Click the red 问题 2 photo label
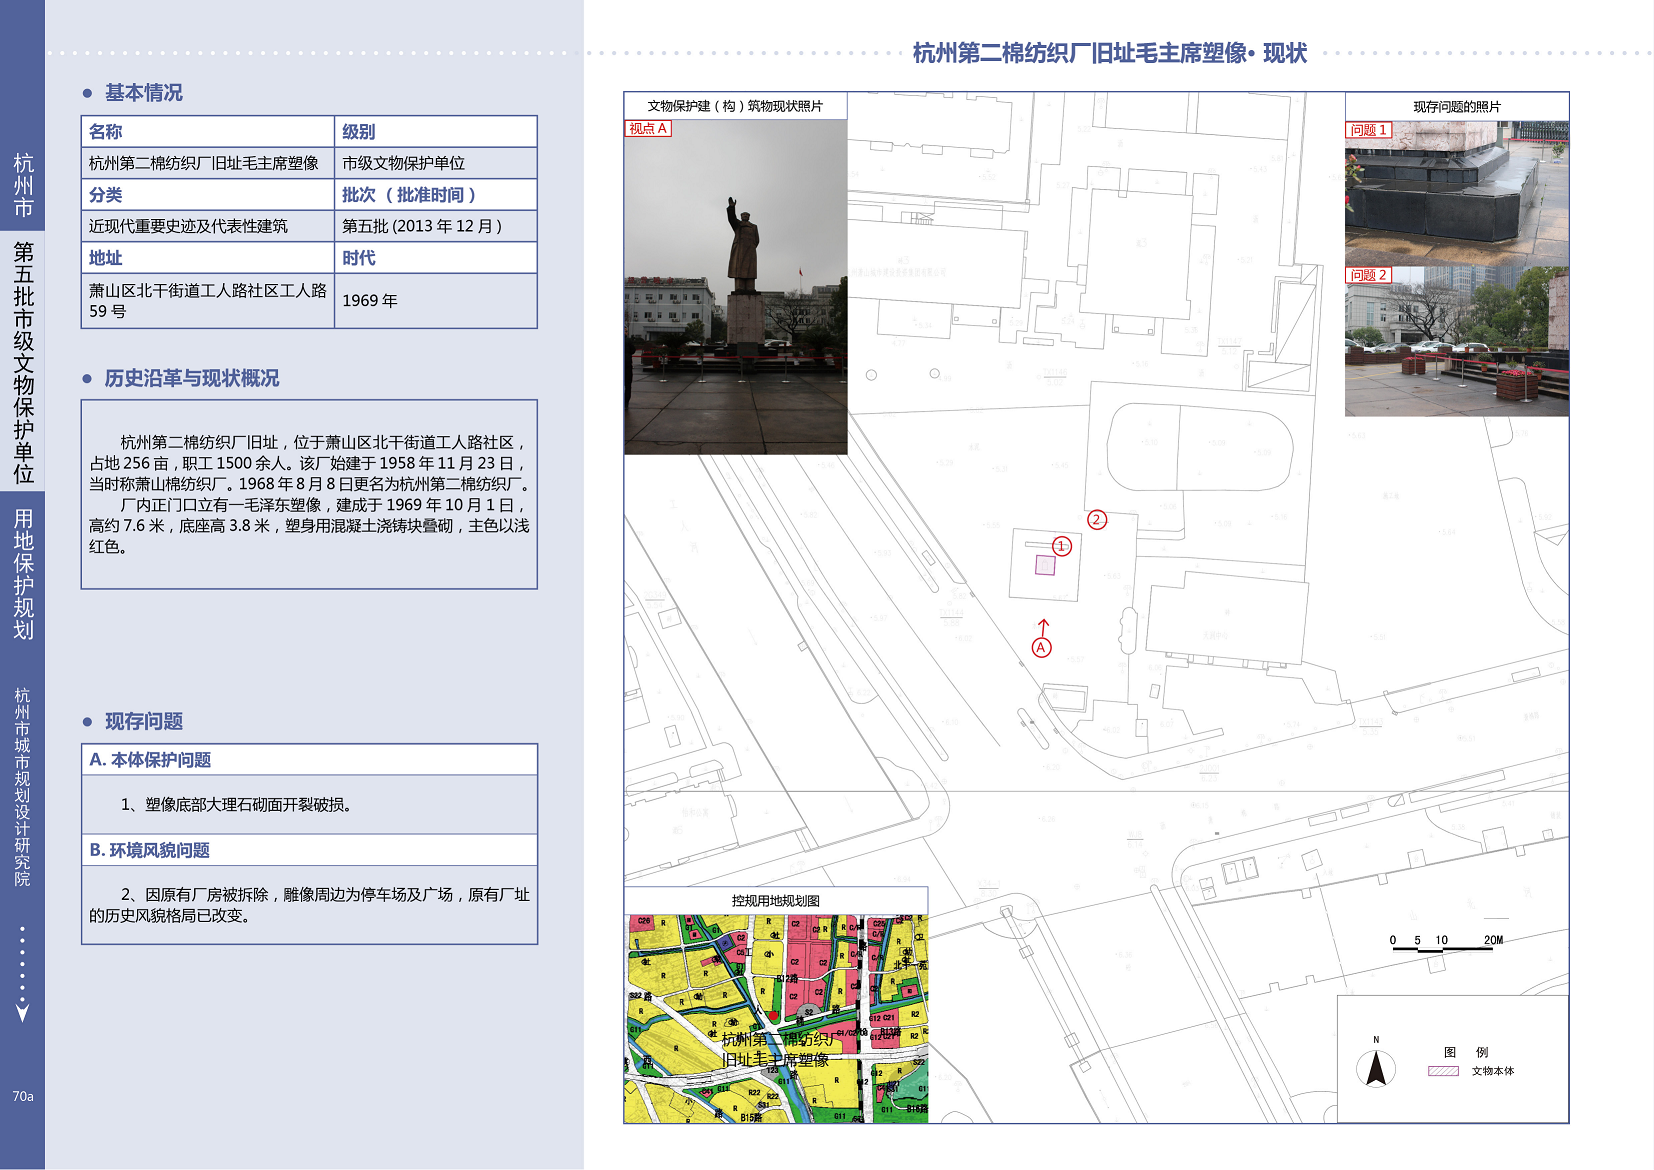This screenshot has width=1654, height=1170. pos(1368,275)
